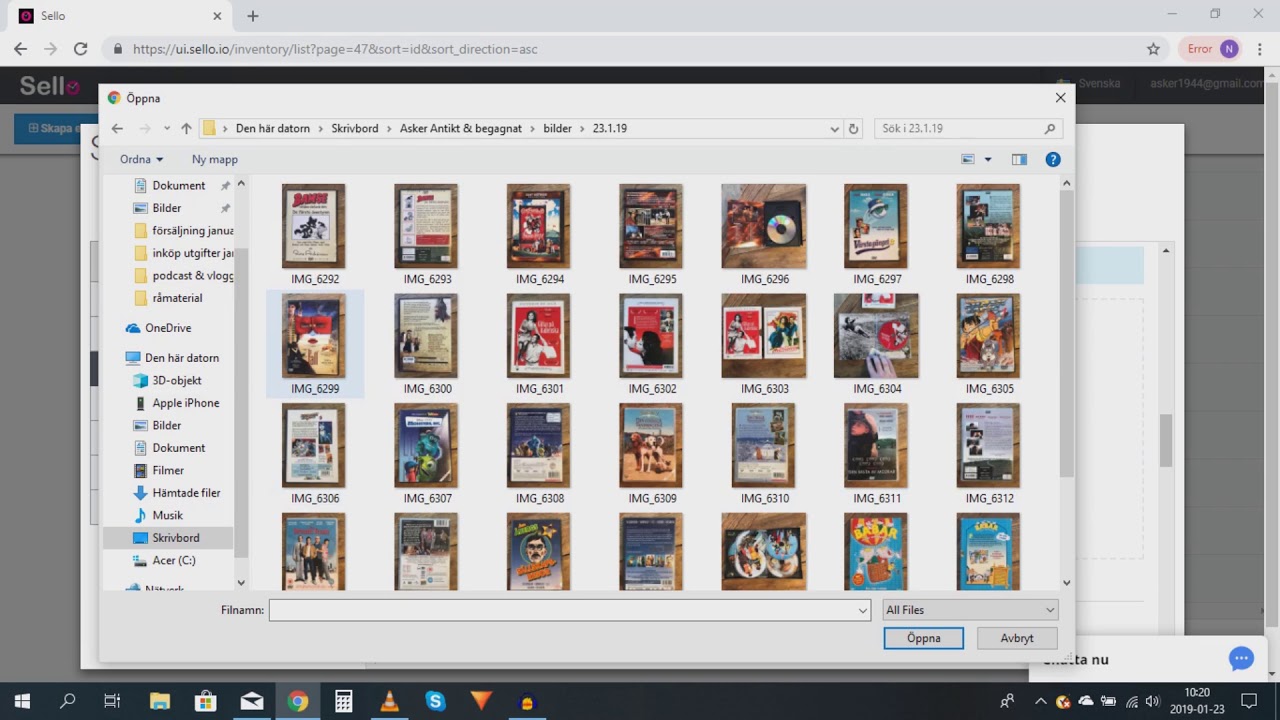Open Microsoft Store from taskbar
1280x720 pixels.
[x=206, y=701]
